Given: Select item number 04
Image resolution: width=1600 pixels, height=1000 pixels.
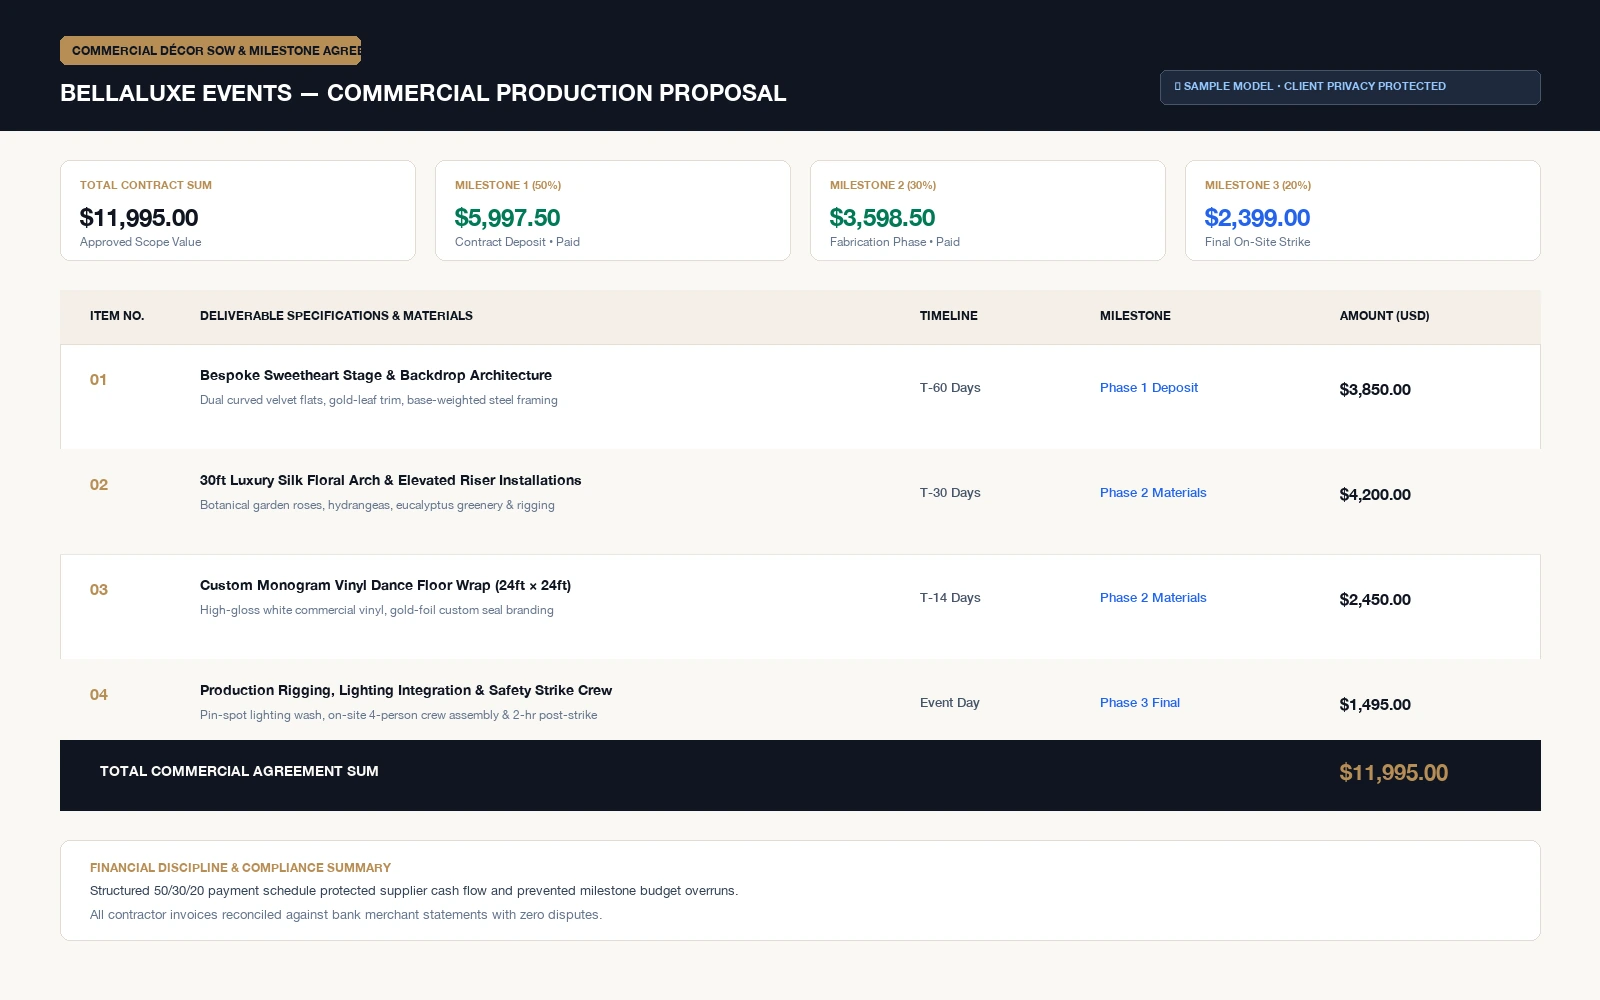Looking at the screenshot, I should (x=99, y=695).
